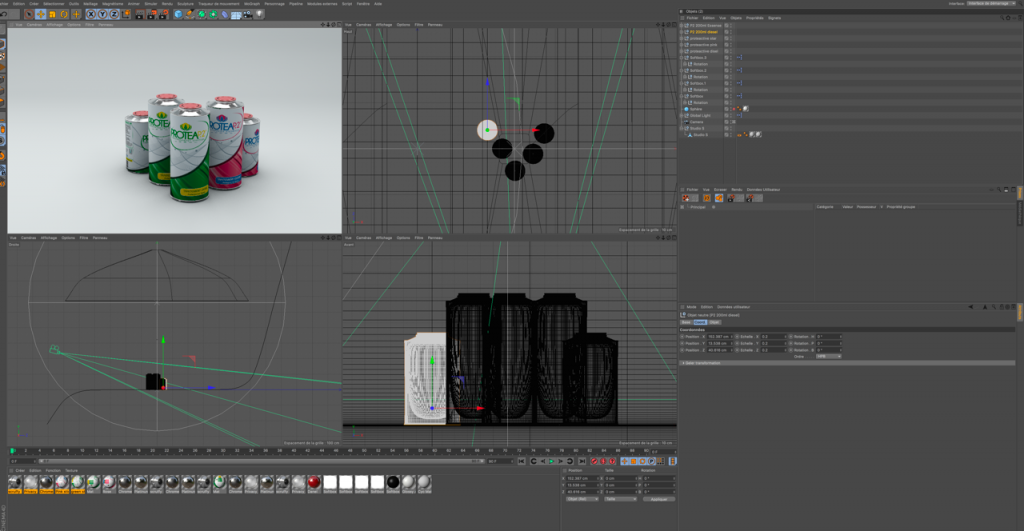Click the red Record keyframe button

click(x=594, y=461)
